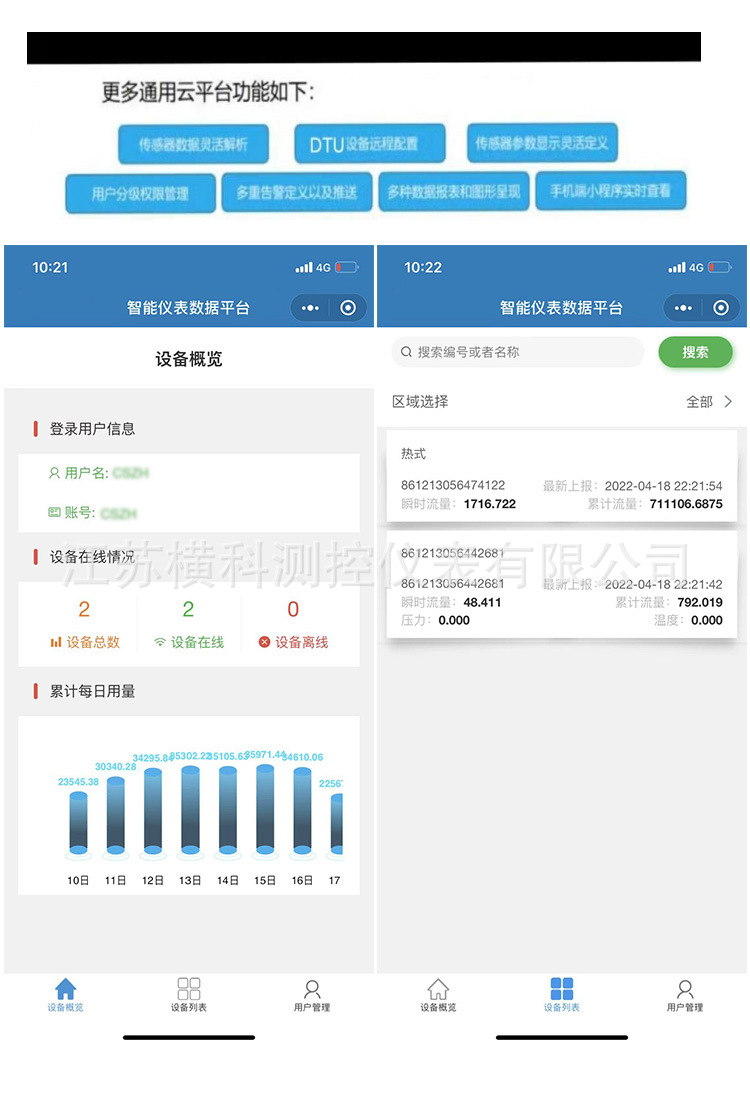Viewport: 750px width, 1112px height.
Task: Open device card 861213056474122
Action: pos(562,477)
